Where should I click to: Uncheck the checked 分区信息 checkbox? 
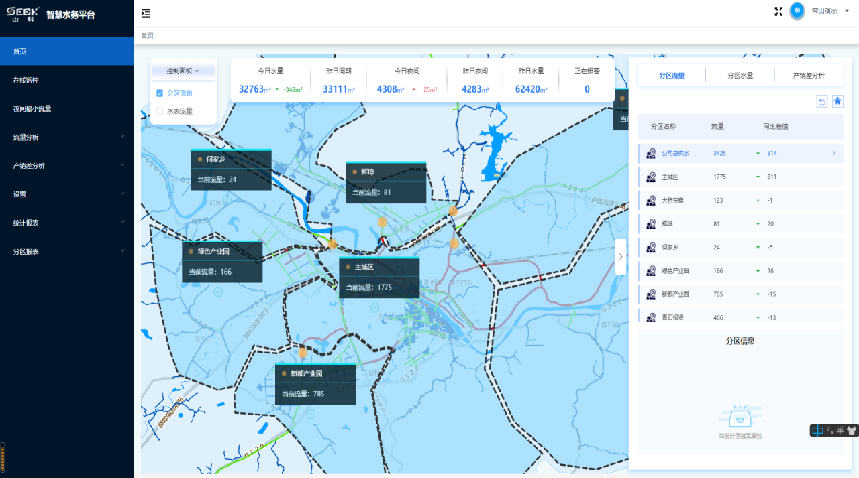click(160, 92)
